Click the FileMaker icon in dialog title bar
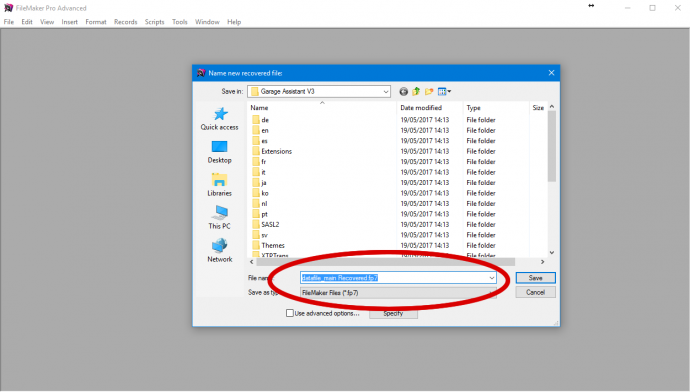The width and height of the screenshot is (690, 392). 201,73
